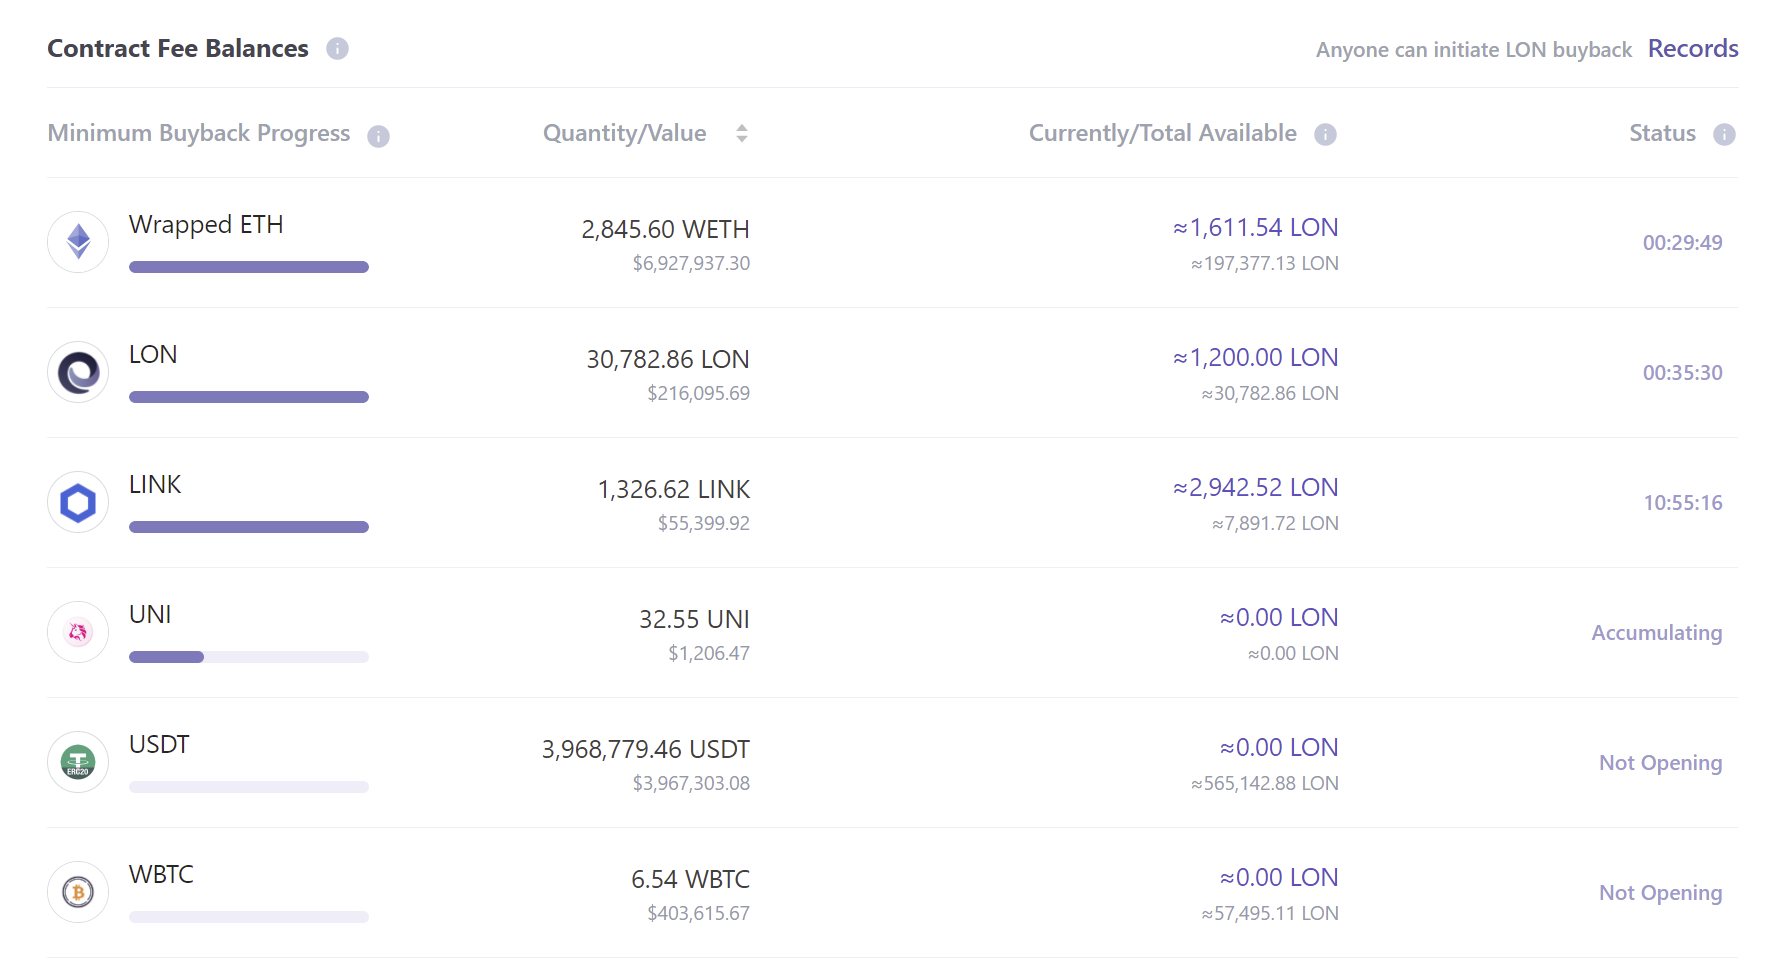Viewport: 1789px width, 961px height.
Task: Open info tooltip next to Contract Fee Balances
Action: coord(338,48)
